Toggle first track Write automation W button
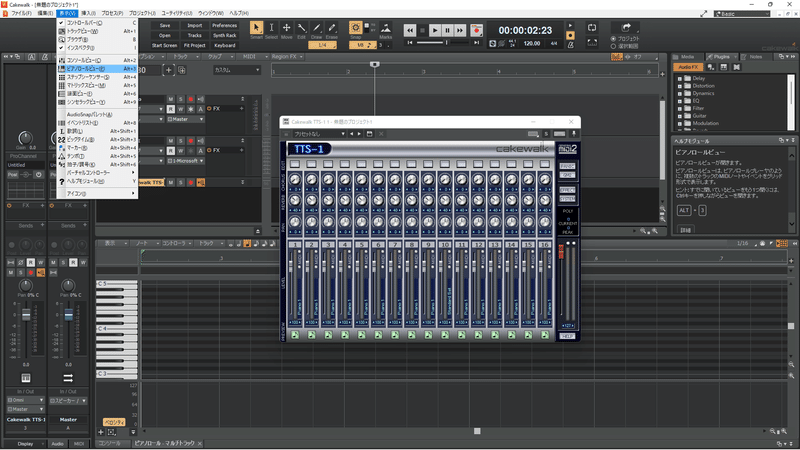 pos(181,109)
